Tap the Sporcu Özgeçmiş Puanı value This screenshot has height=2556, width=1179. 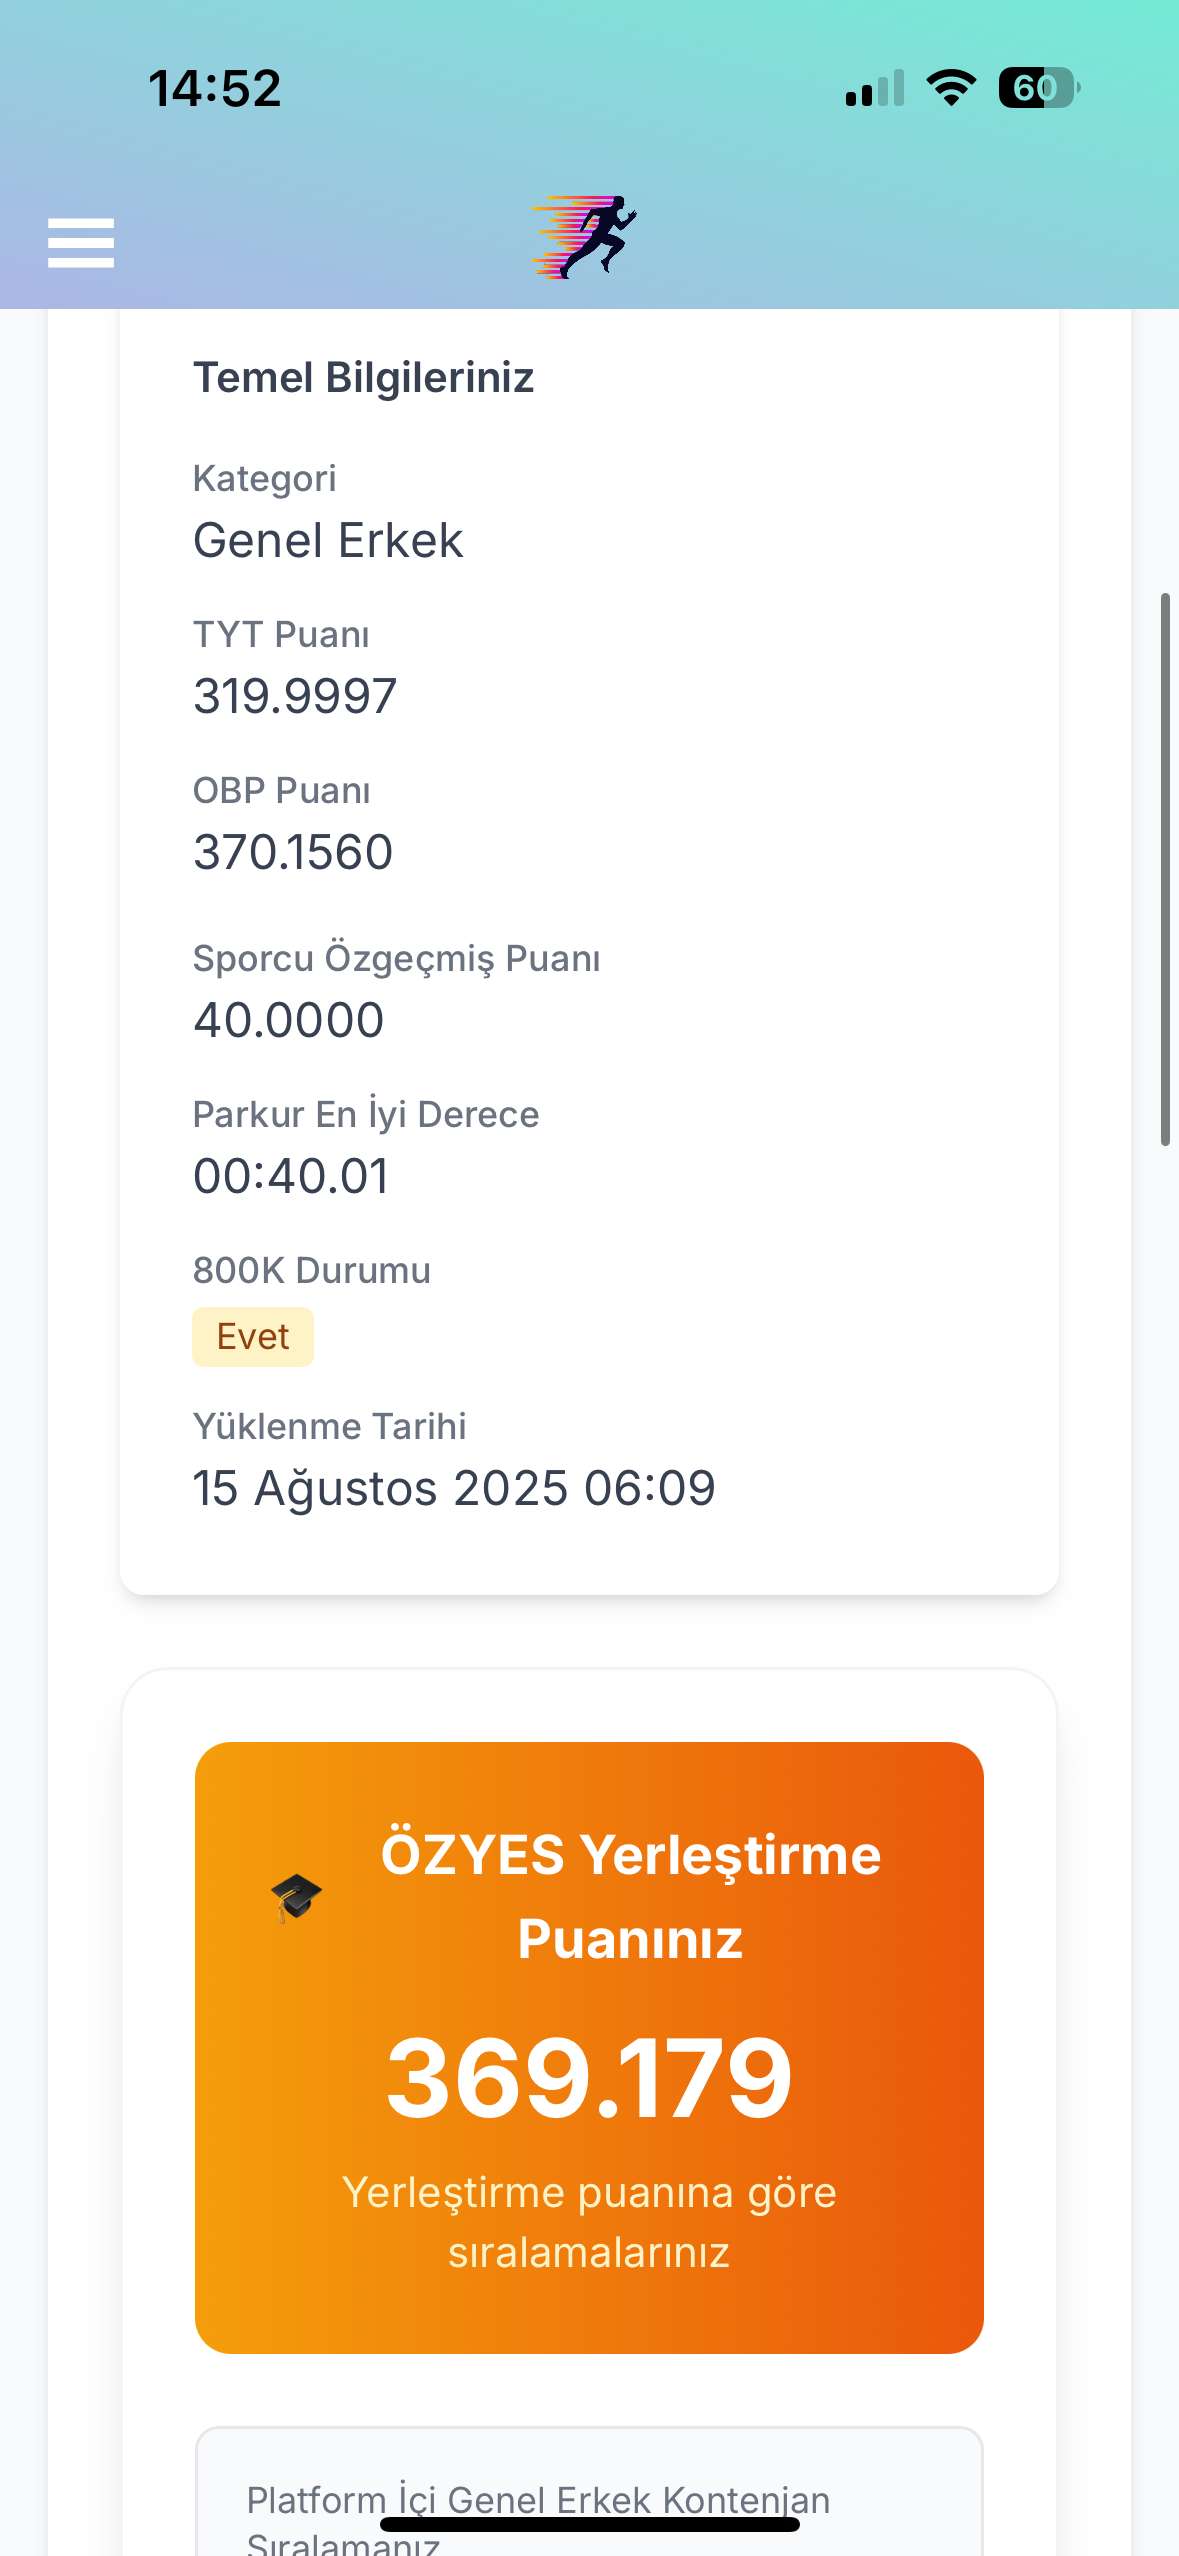coord(289,1020)
